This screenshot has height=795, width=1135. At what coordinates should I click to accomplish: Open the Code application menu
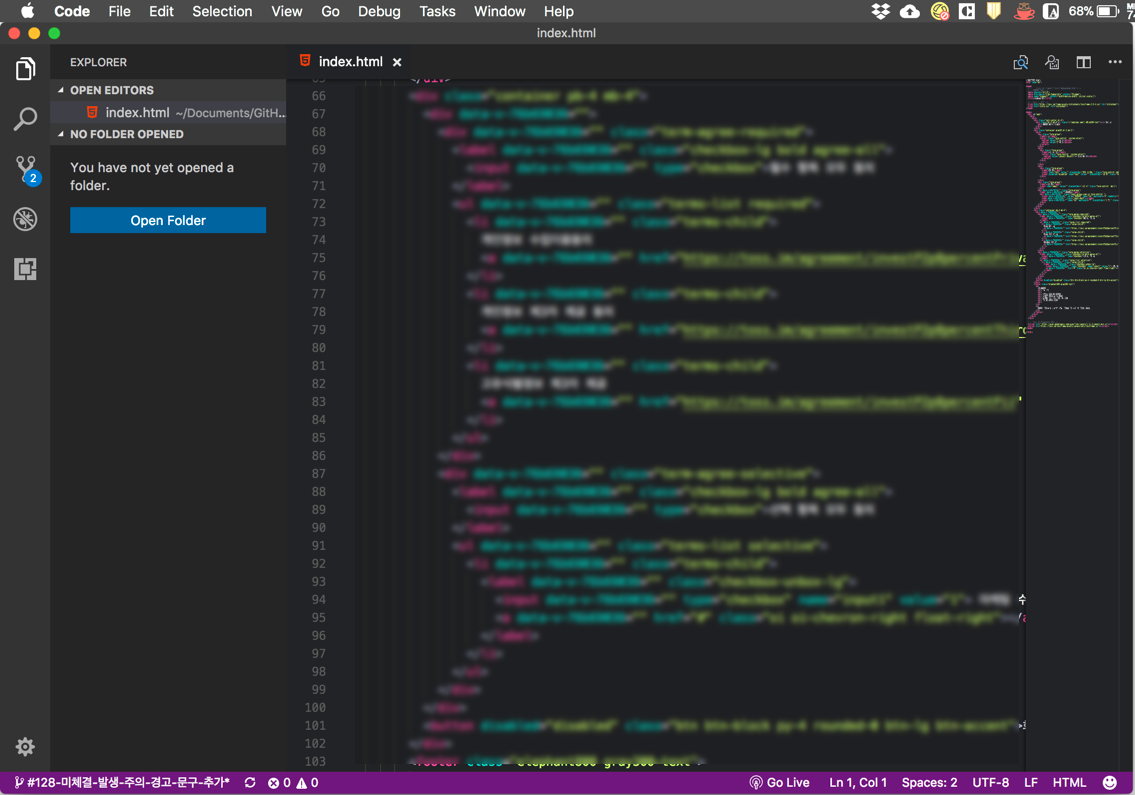[x=72, y=11]
